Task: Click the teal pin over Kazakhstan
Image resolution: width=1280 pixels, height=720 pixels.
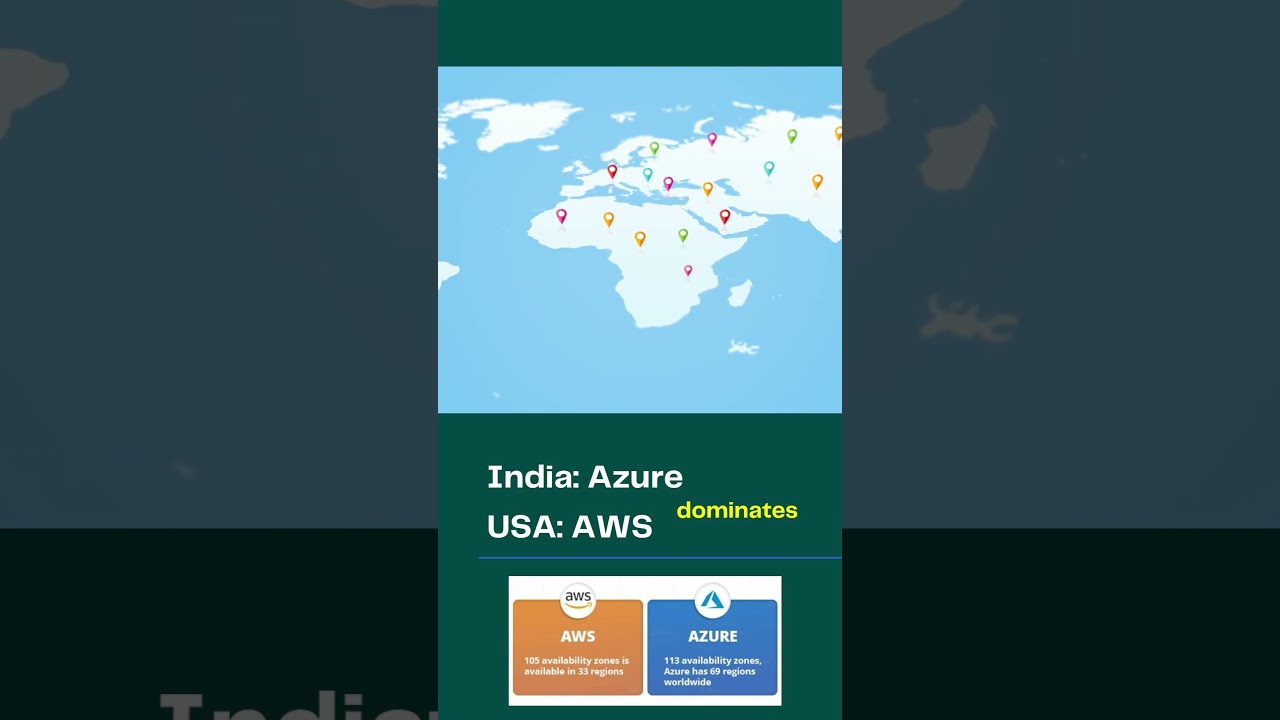Action: click(x=769, y=168)
